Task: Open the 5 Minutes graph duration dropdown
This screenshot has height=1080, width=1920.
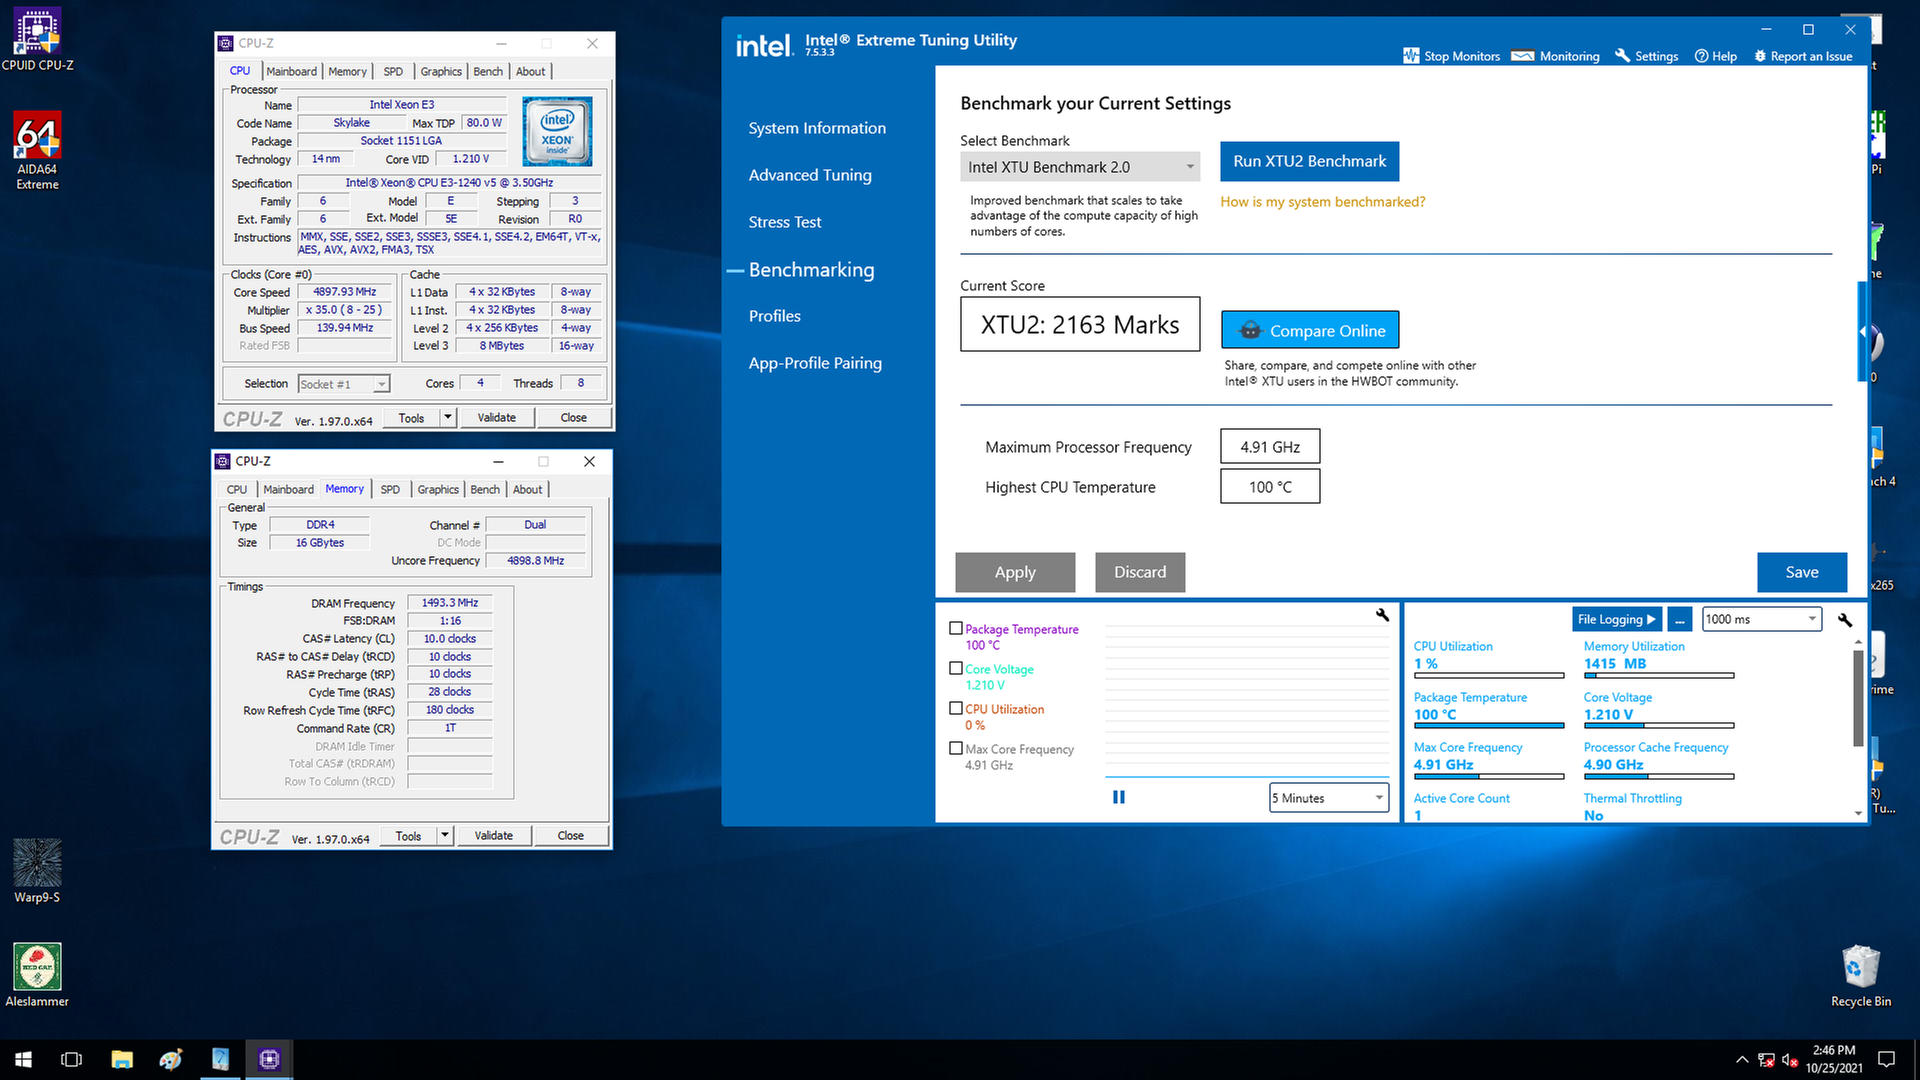Action: coord(1329,798)
